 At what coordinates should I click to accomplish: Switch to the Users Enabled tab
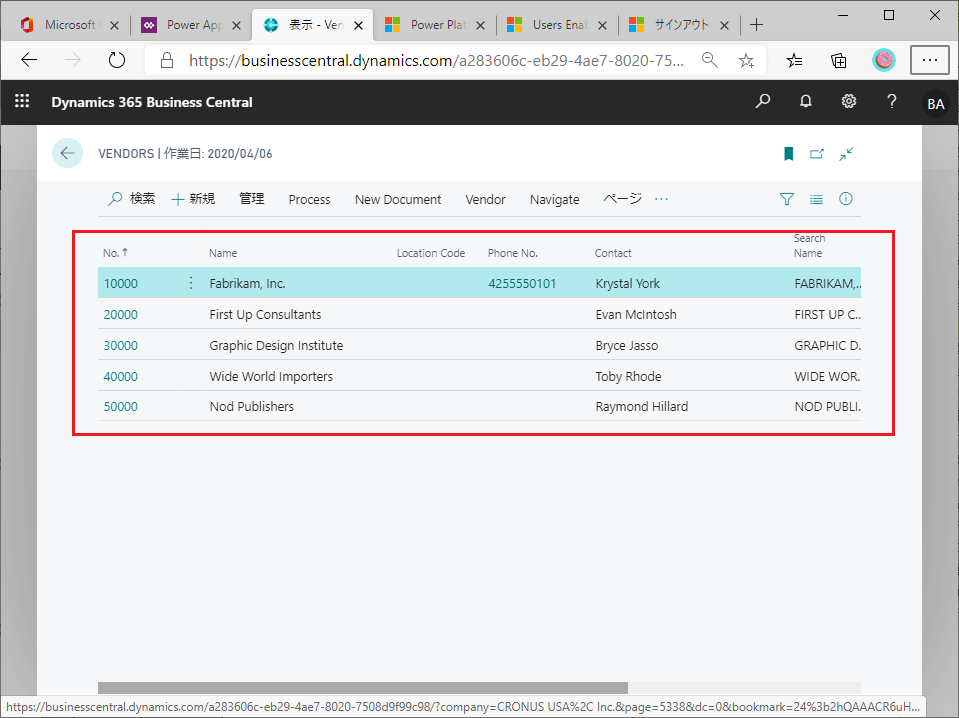pyautogui.click(x=556, y=25)
